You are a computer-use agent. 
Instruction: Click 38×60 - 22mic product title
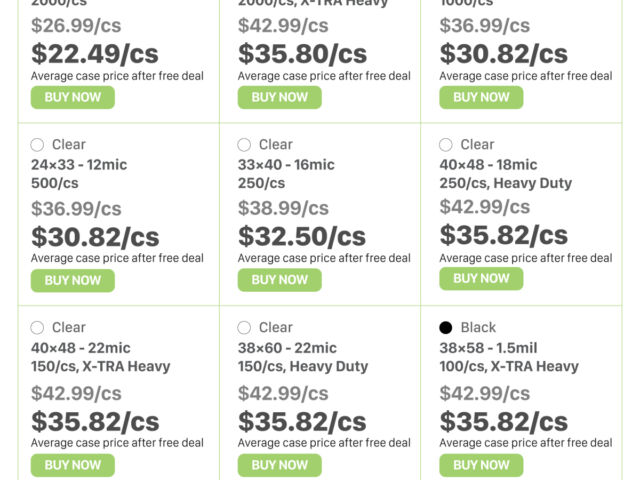[287, 348]
